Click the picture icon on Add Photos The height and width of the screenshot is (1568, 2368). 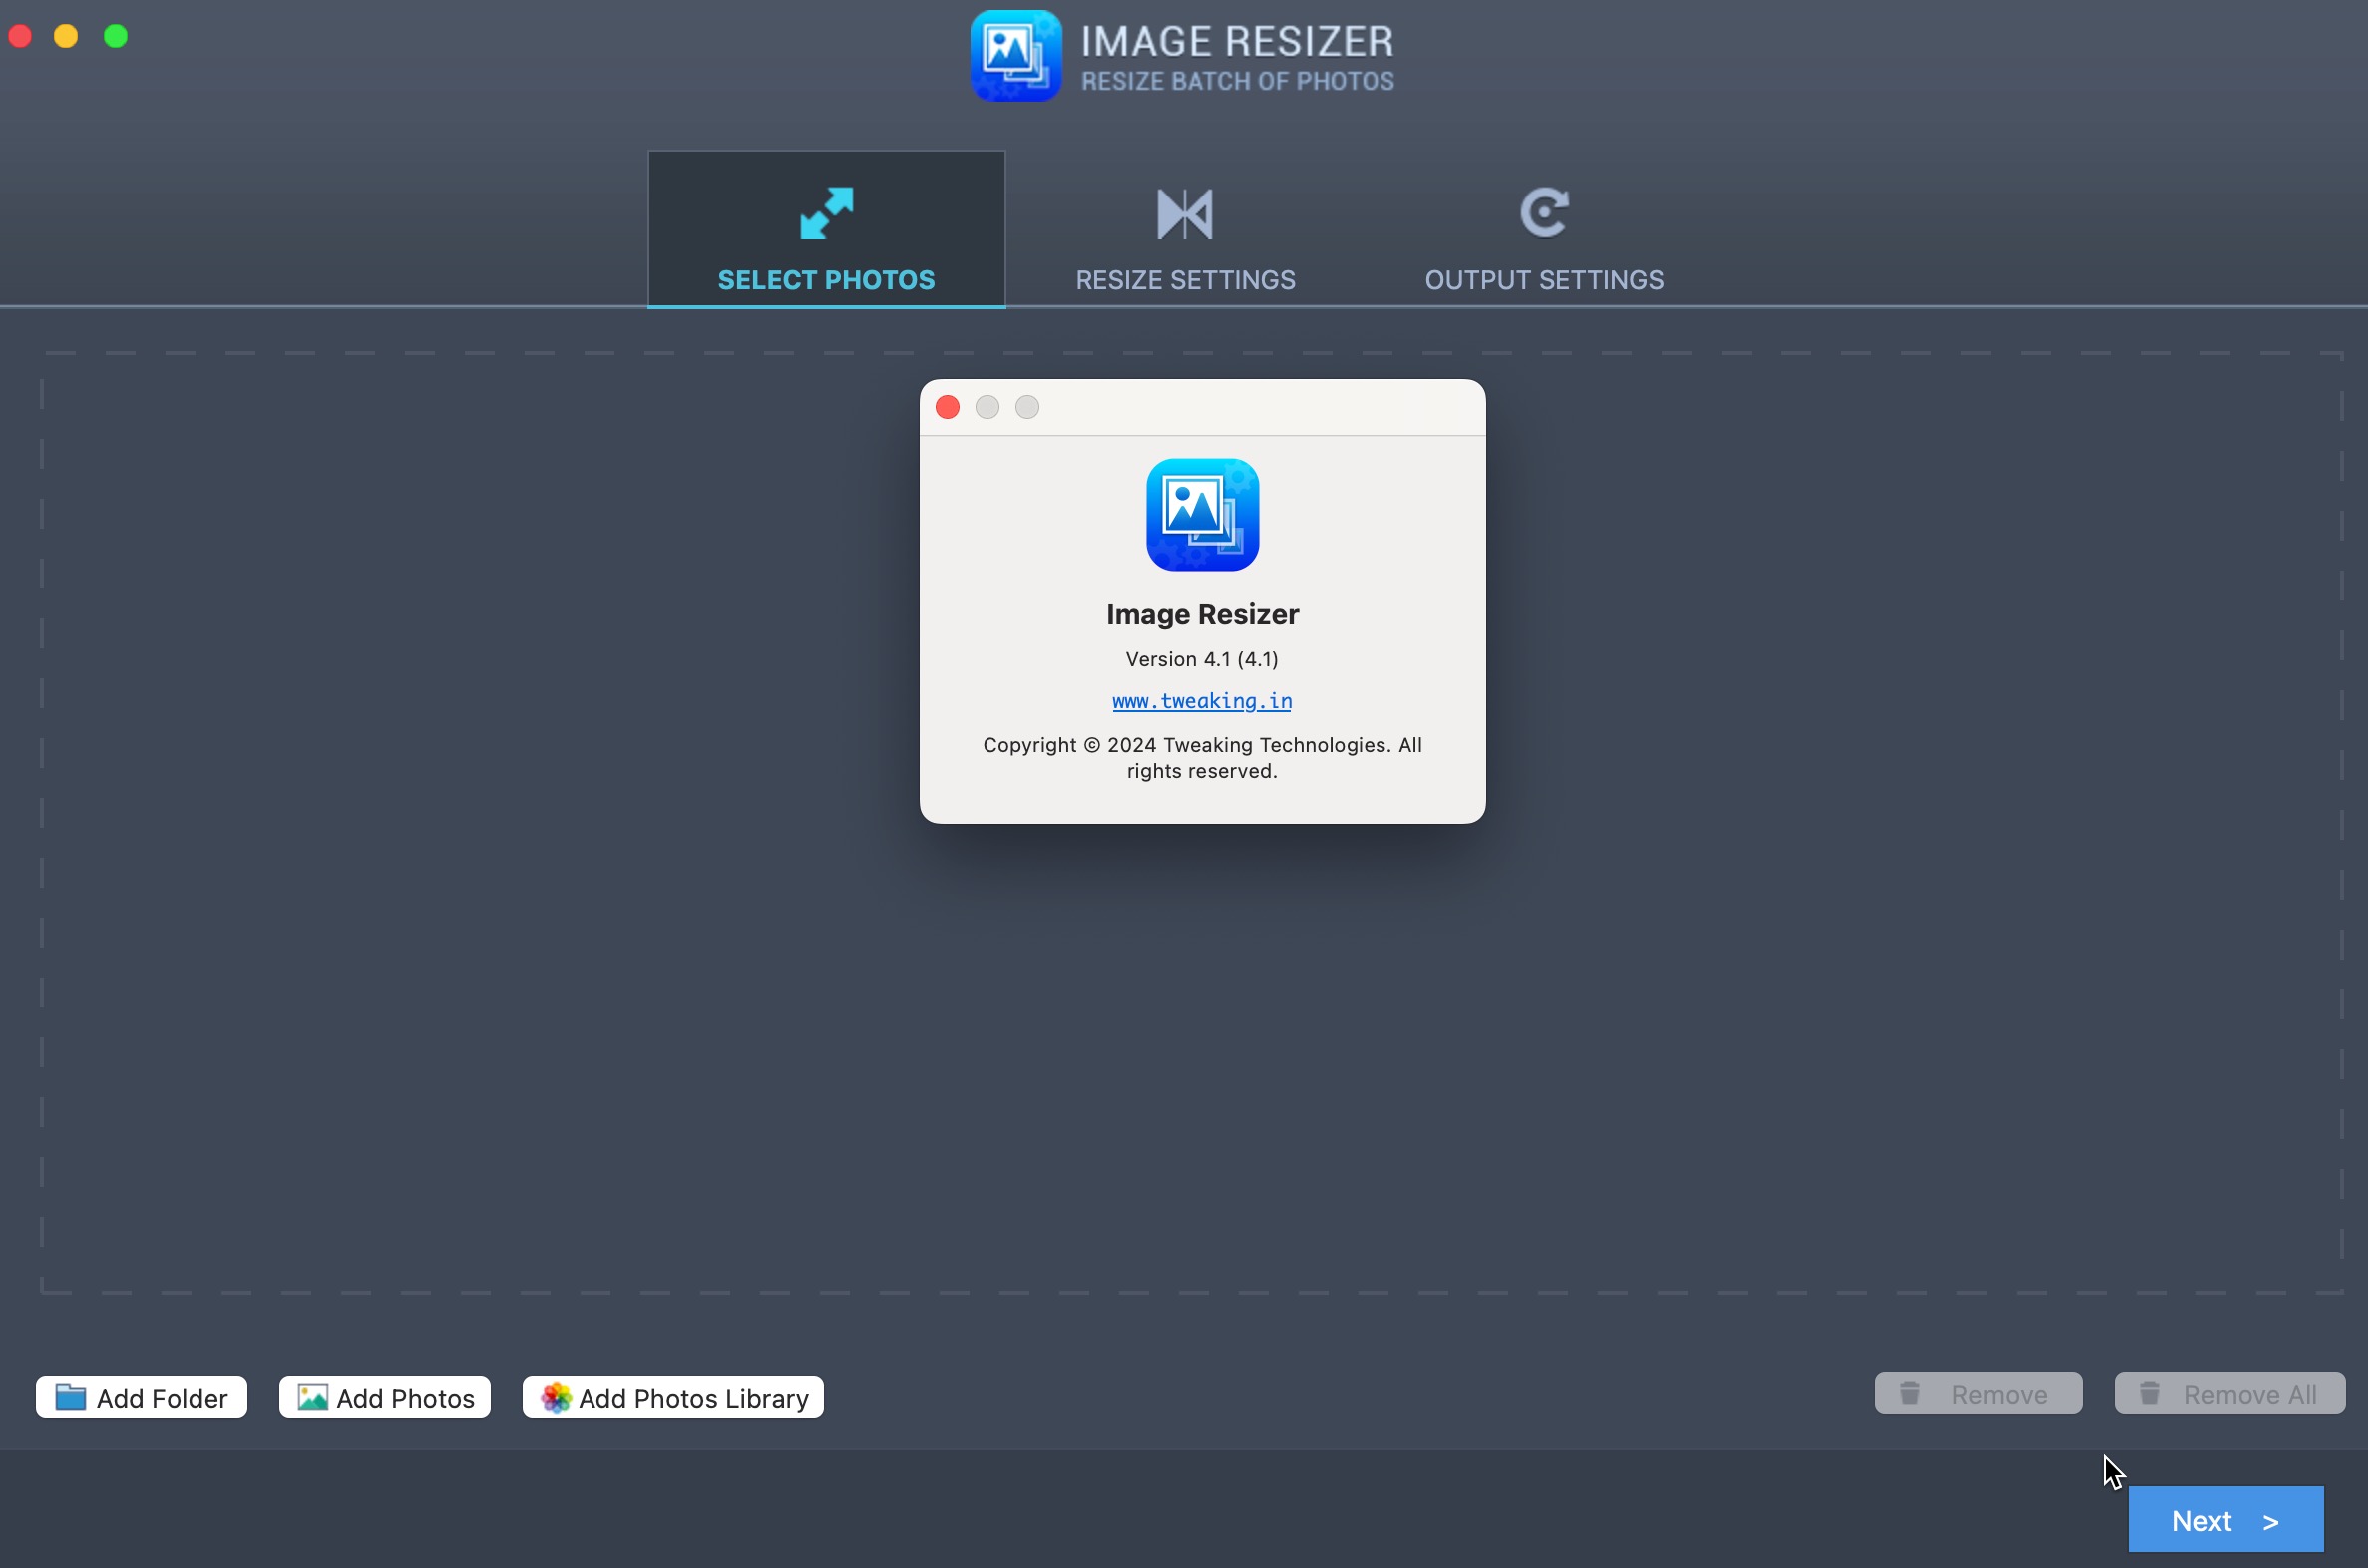[313, 1398]
